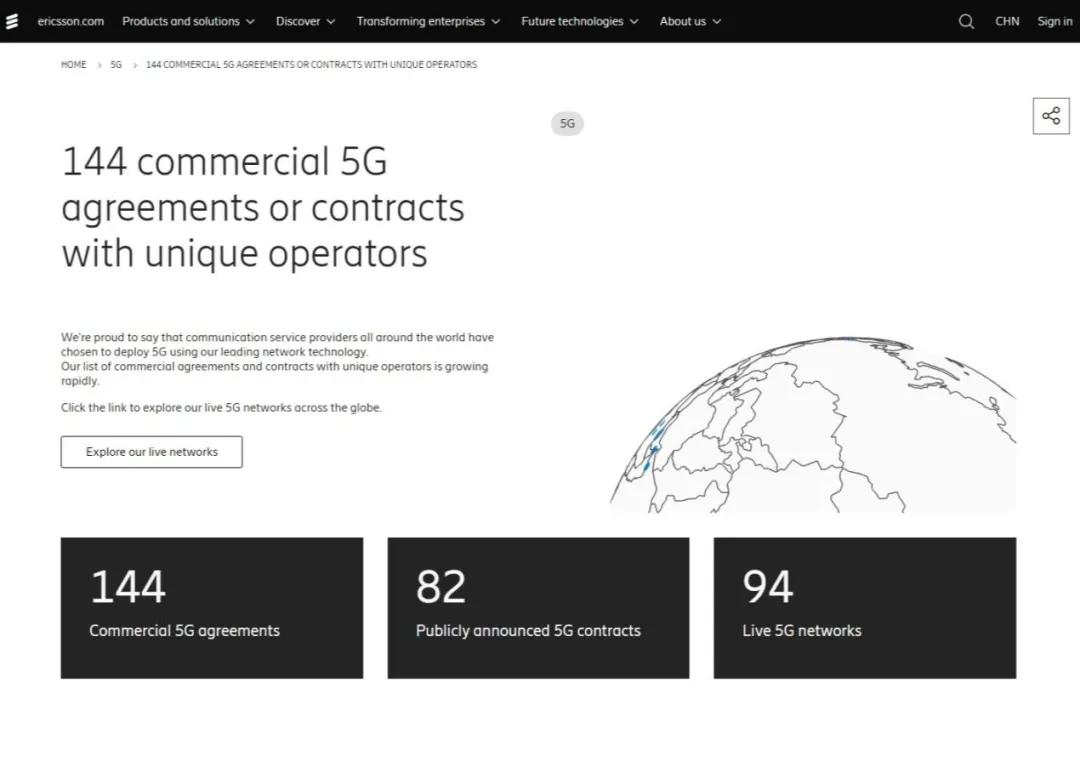Select the 82 Publicly announced contracts card
This screenshot has width=1080, height=762.
(538, 608)
